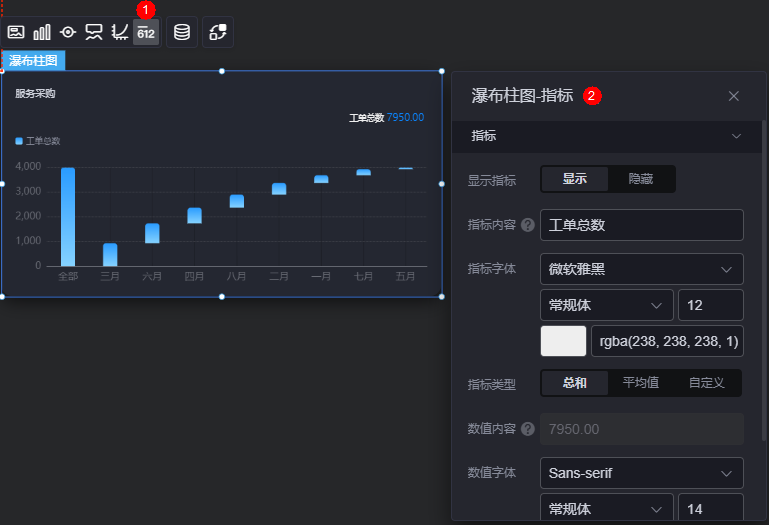
Task: Open 数值字体 常规体 weight dropdown
Action: pyautogui.click(x=607, y=509)
